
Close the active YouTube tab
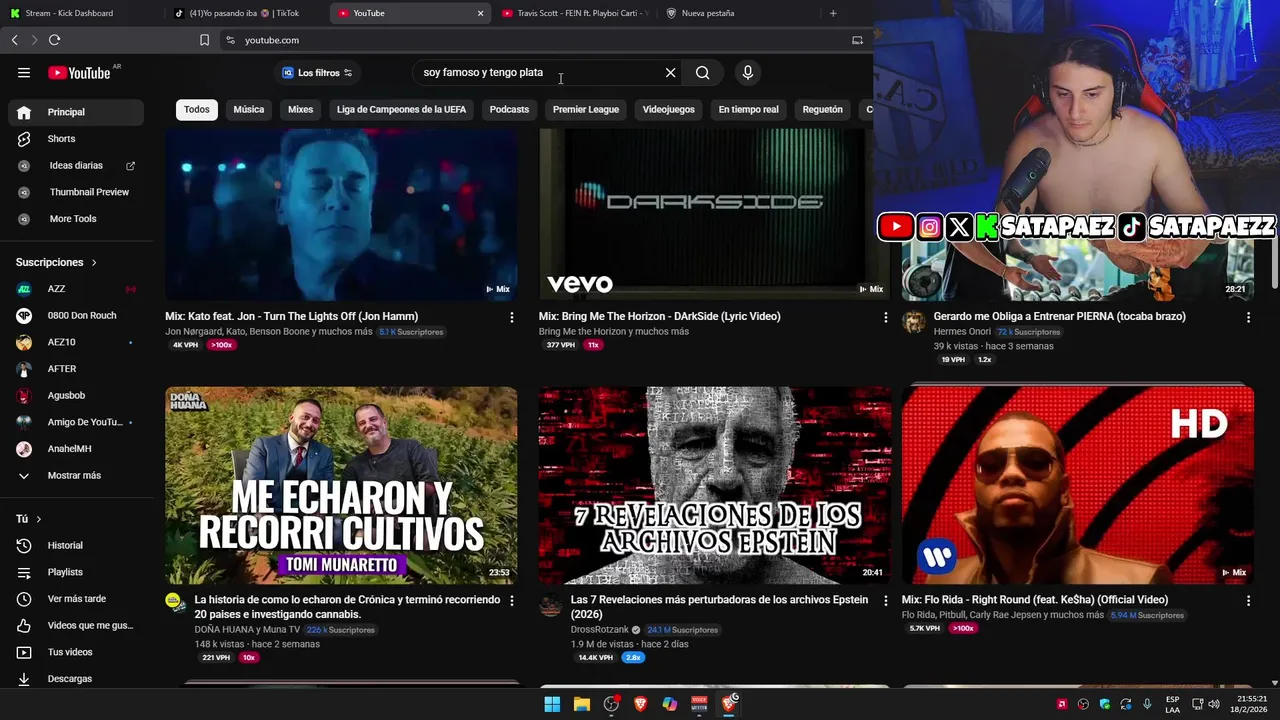(480, 13)
